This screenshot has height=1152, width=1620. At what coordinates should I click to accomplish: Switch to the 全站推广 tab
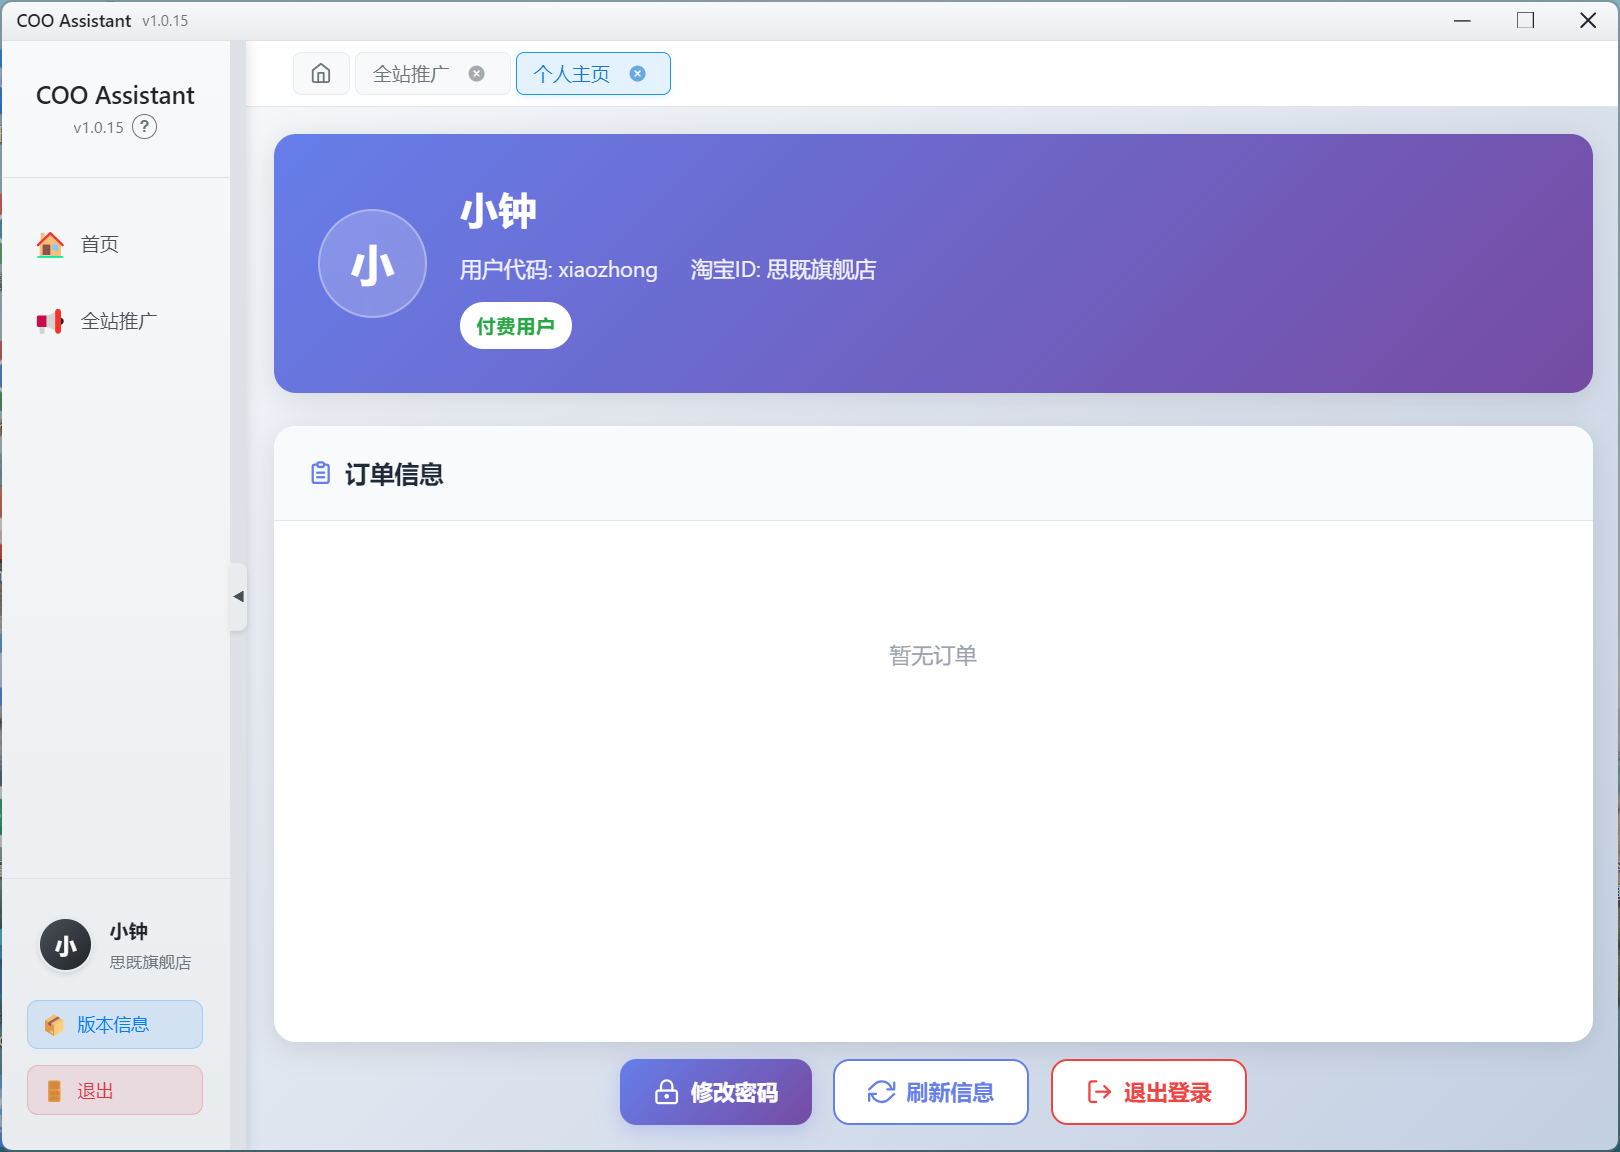[410, 72]
